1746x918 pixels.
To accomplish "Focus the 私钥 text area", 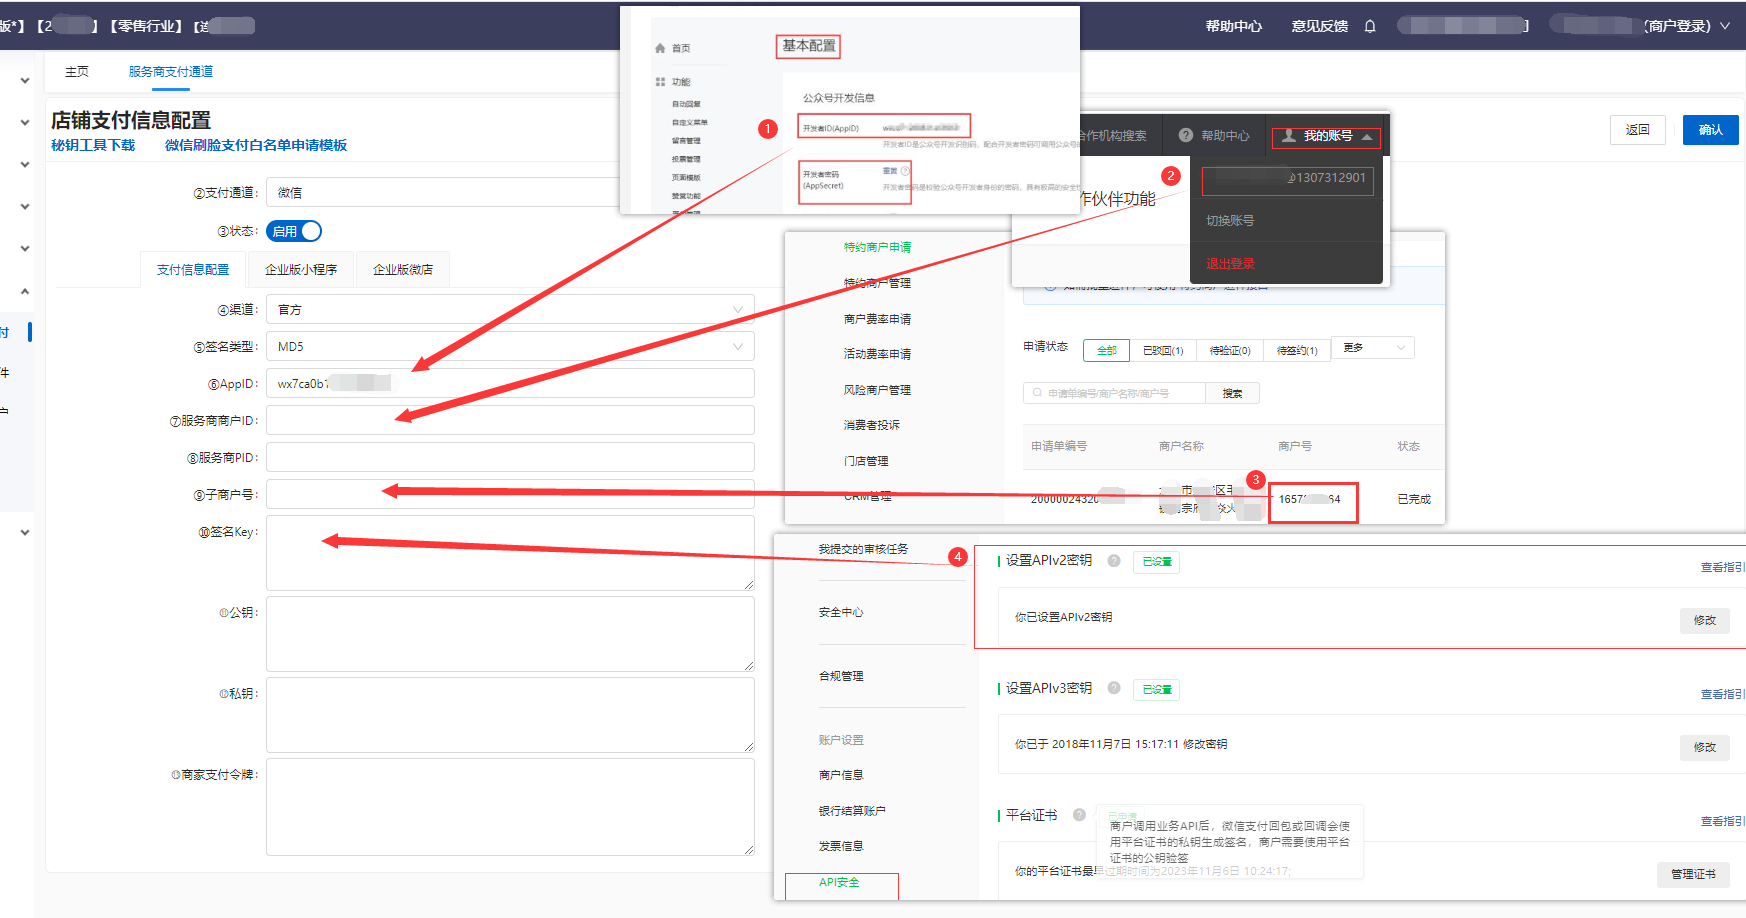I will [510, 715].
